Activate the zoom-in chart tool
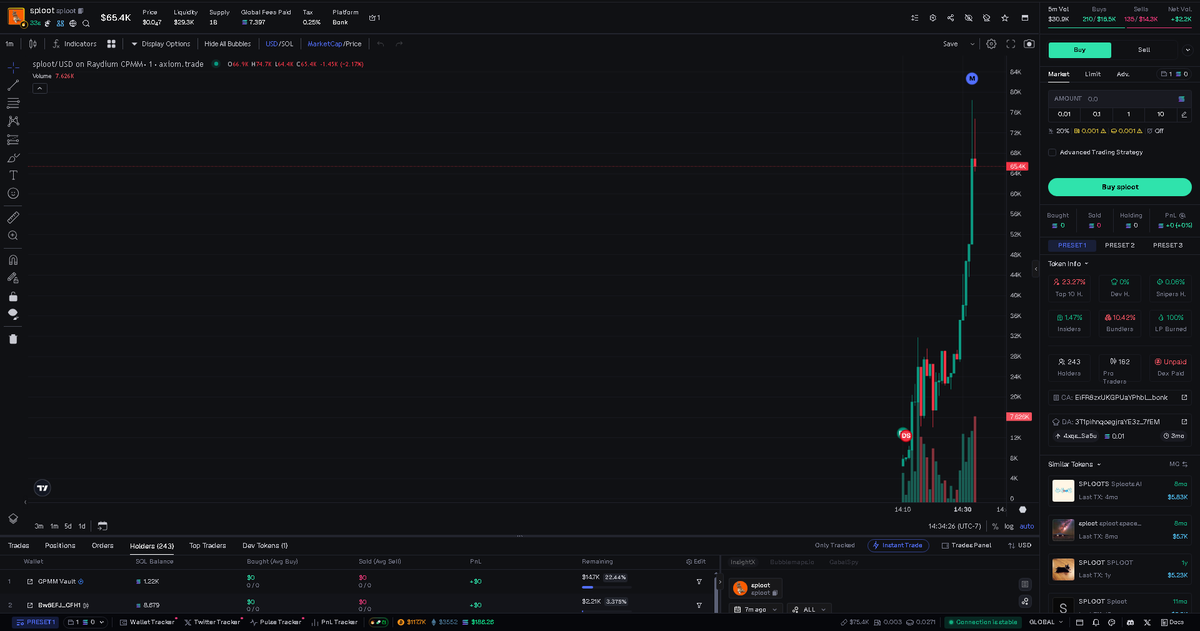 click(x=13, y=235)
